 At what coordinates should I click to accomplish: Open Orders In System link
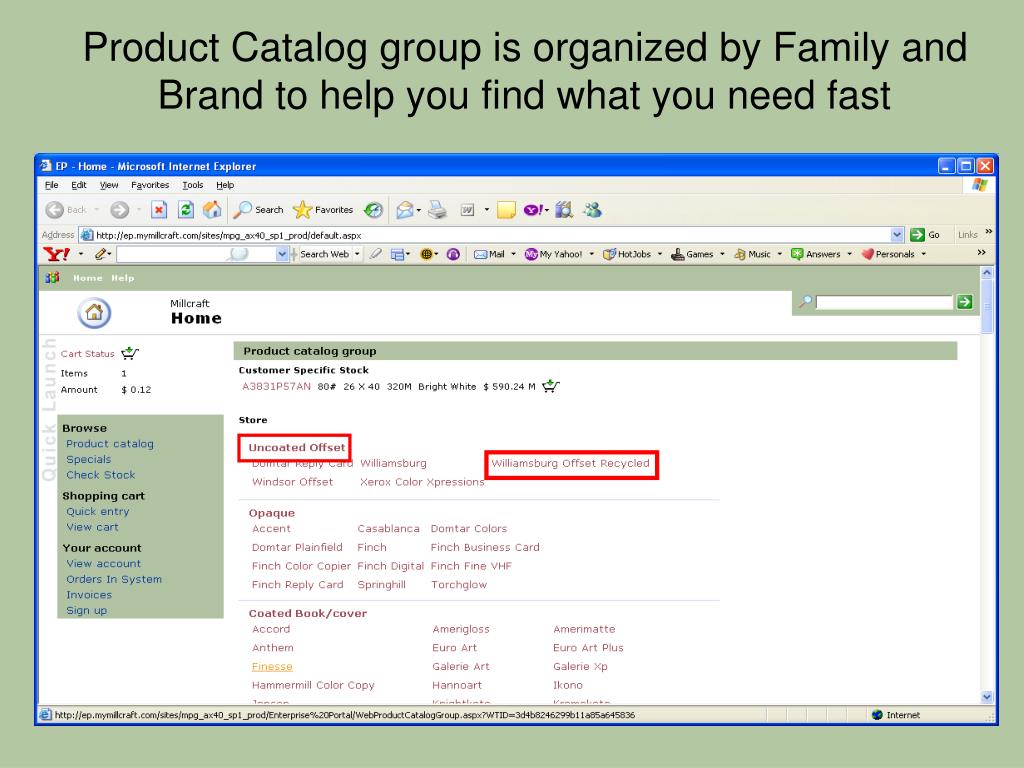(114, 579)
